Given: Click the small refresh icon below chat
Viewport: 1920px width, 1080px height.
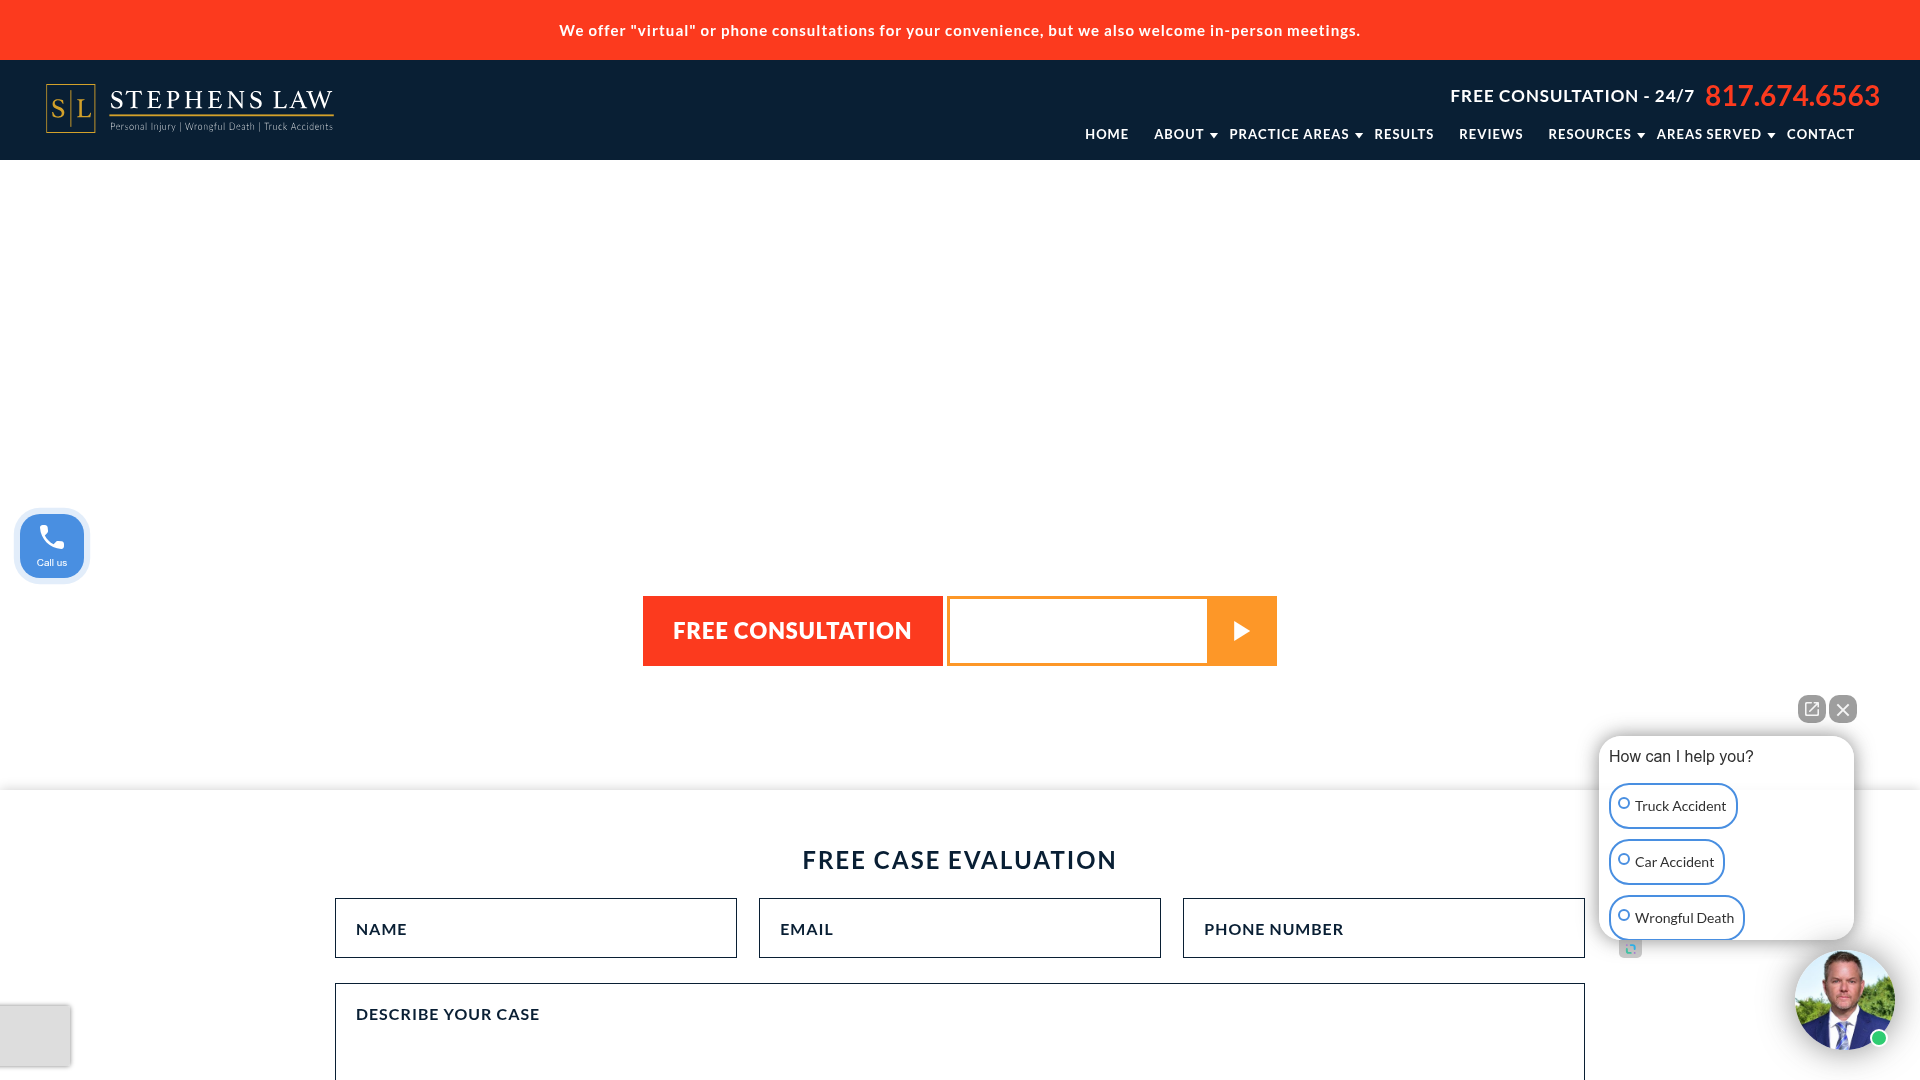Looking at the screenshot, I should (1630, 949).
